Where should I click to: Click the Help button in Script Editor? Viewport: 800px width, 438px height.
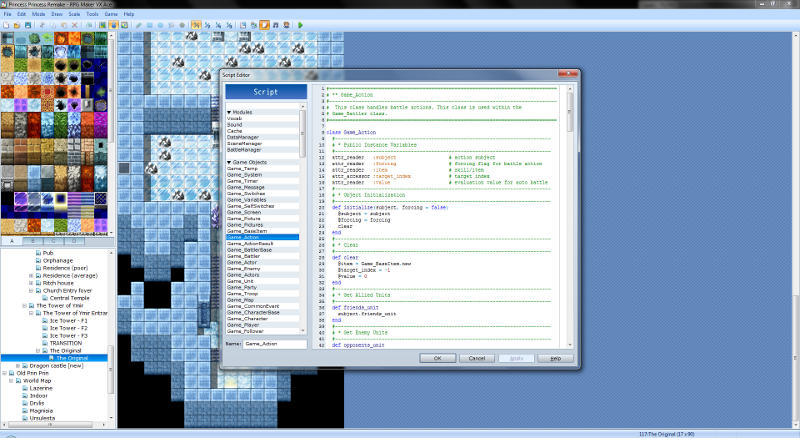(x=556, y=357)
